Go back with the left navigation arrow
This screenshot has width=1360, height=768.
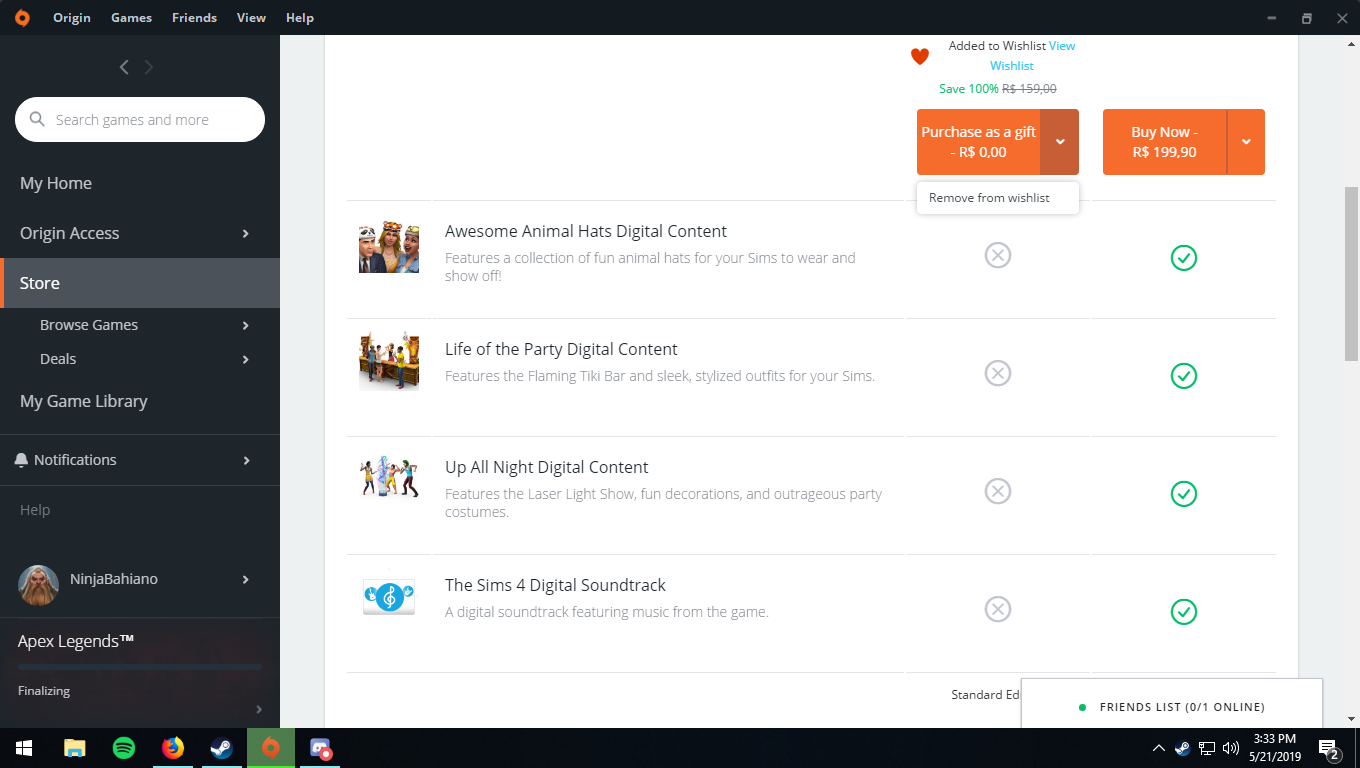(x=124, y=67)
